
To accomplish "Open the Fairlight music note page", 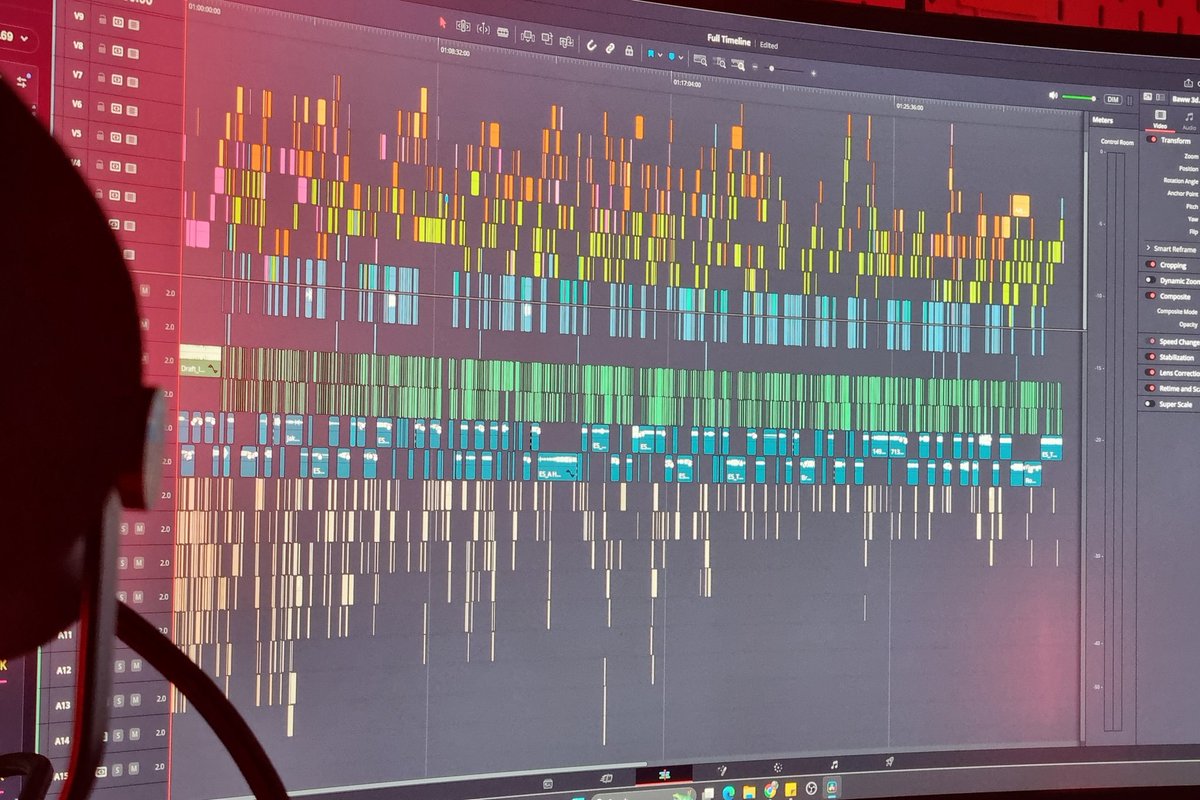I will pos(834,764).
